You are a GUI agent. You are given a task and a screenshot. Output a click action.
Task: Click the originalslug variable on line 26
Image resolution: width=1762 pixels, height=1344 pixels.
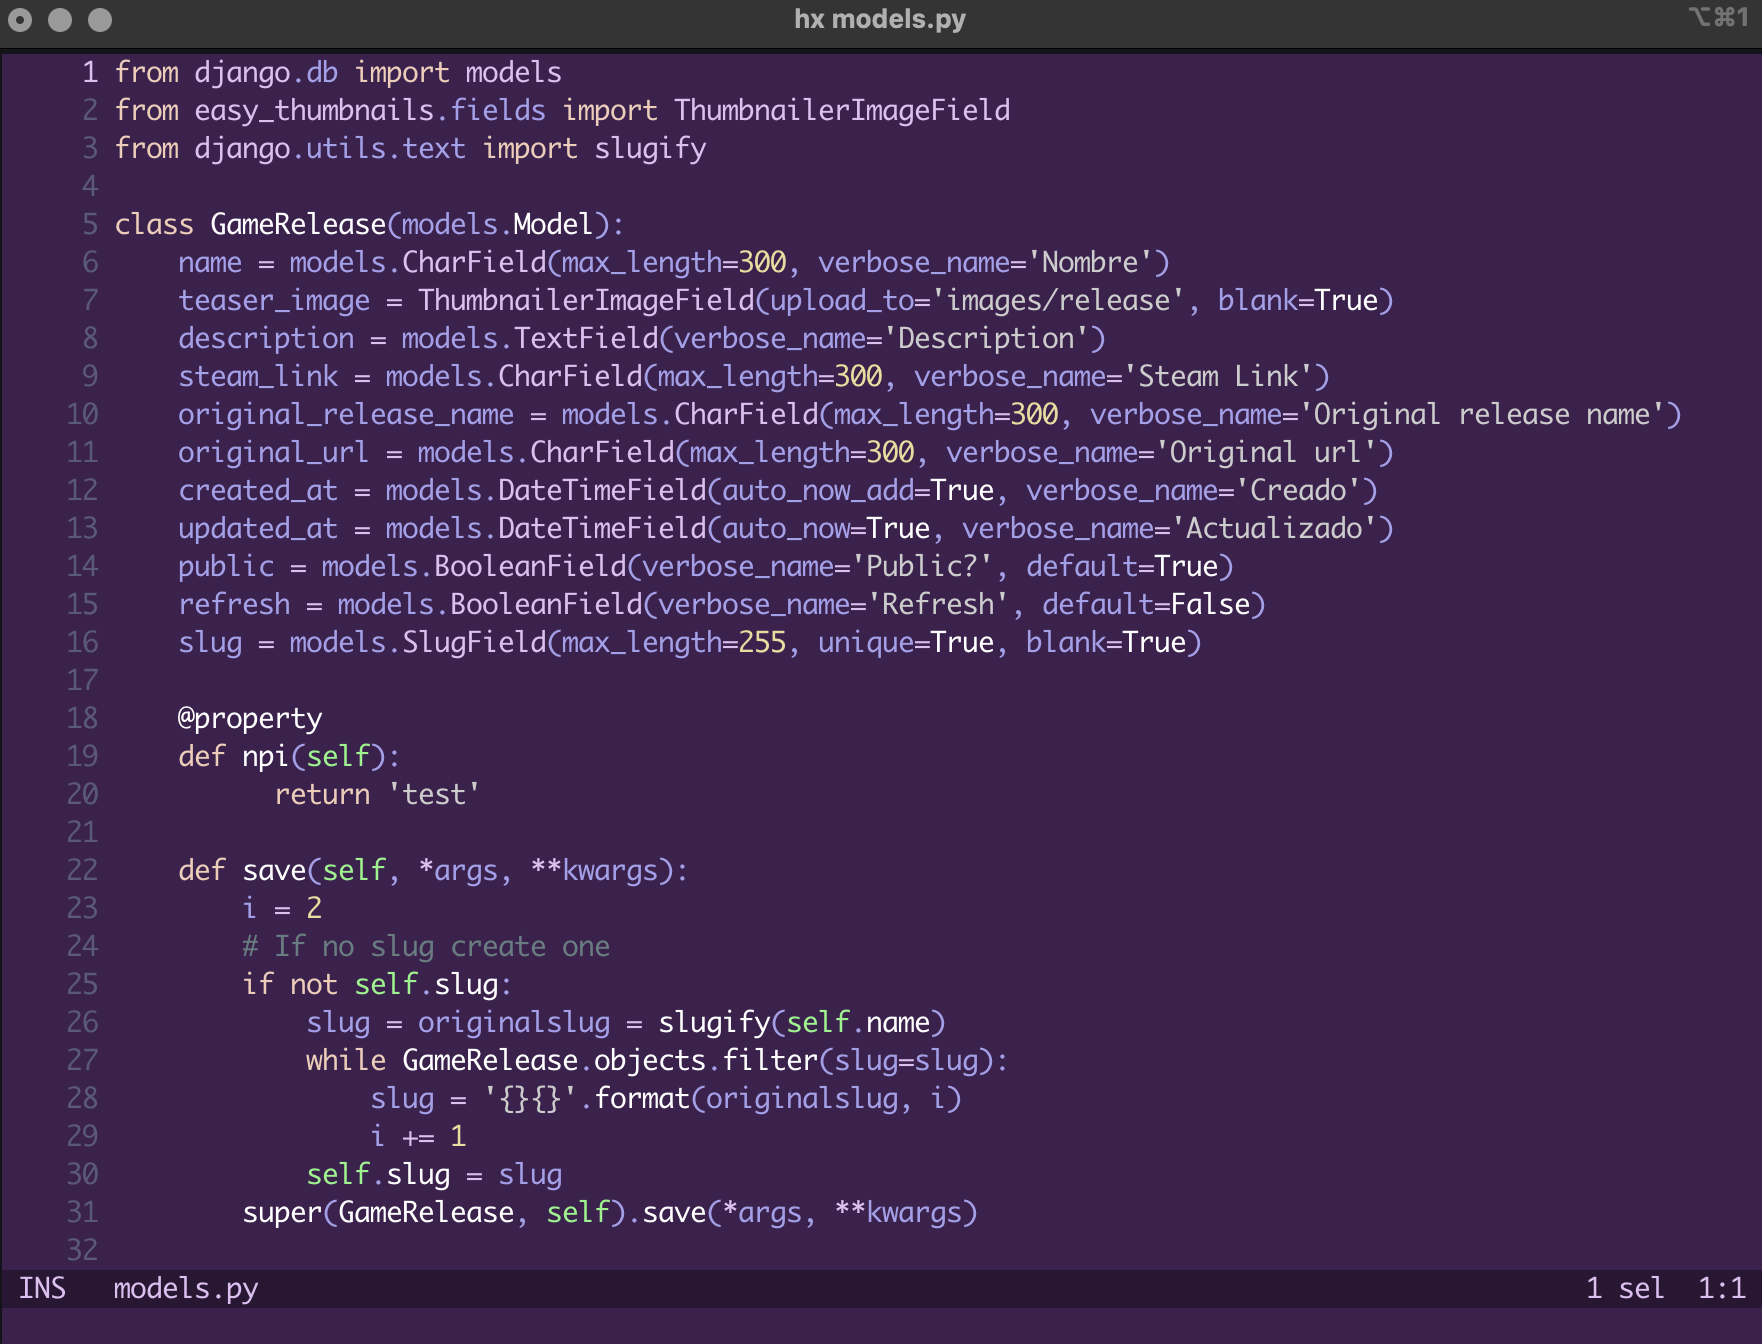514,1022
